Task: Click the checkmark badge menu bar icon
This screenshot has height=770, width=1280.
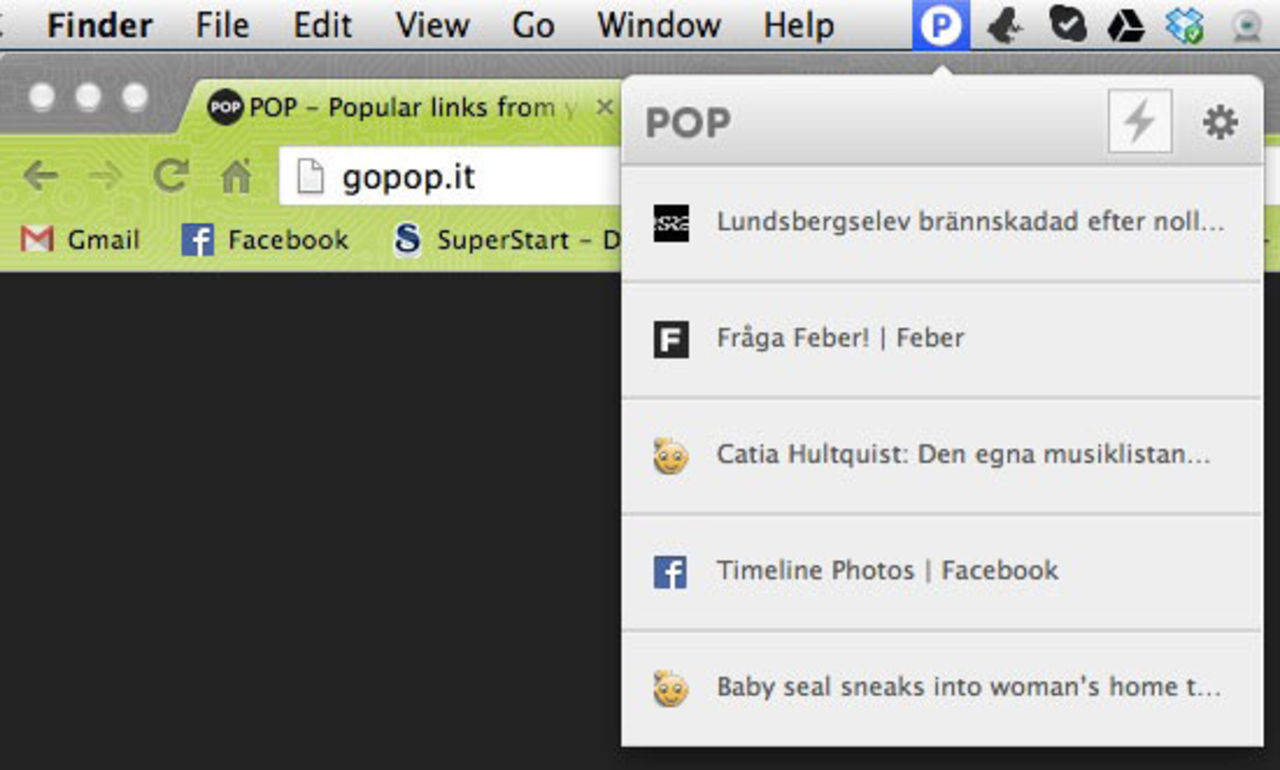Action: (x=1067, y=27)
